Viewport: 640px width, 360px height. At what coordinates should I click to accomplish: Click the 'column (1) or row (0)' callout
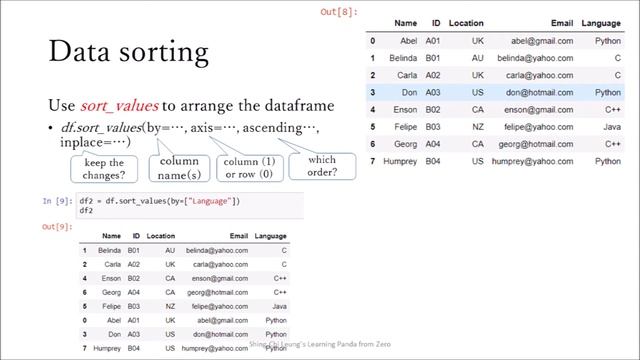249,168
